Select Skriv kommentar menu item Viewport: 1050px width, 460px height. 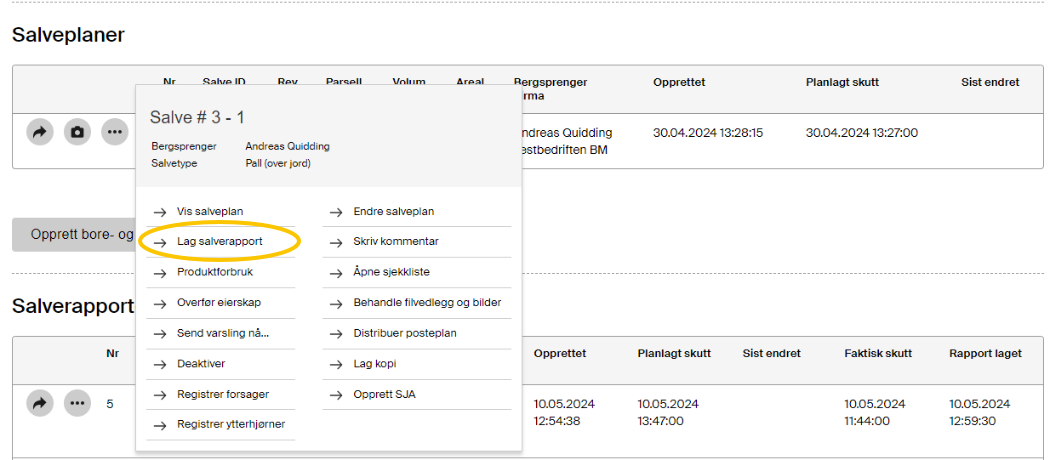coord(396,241)
